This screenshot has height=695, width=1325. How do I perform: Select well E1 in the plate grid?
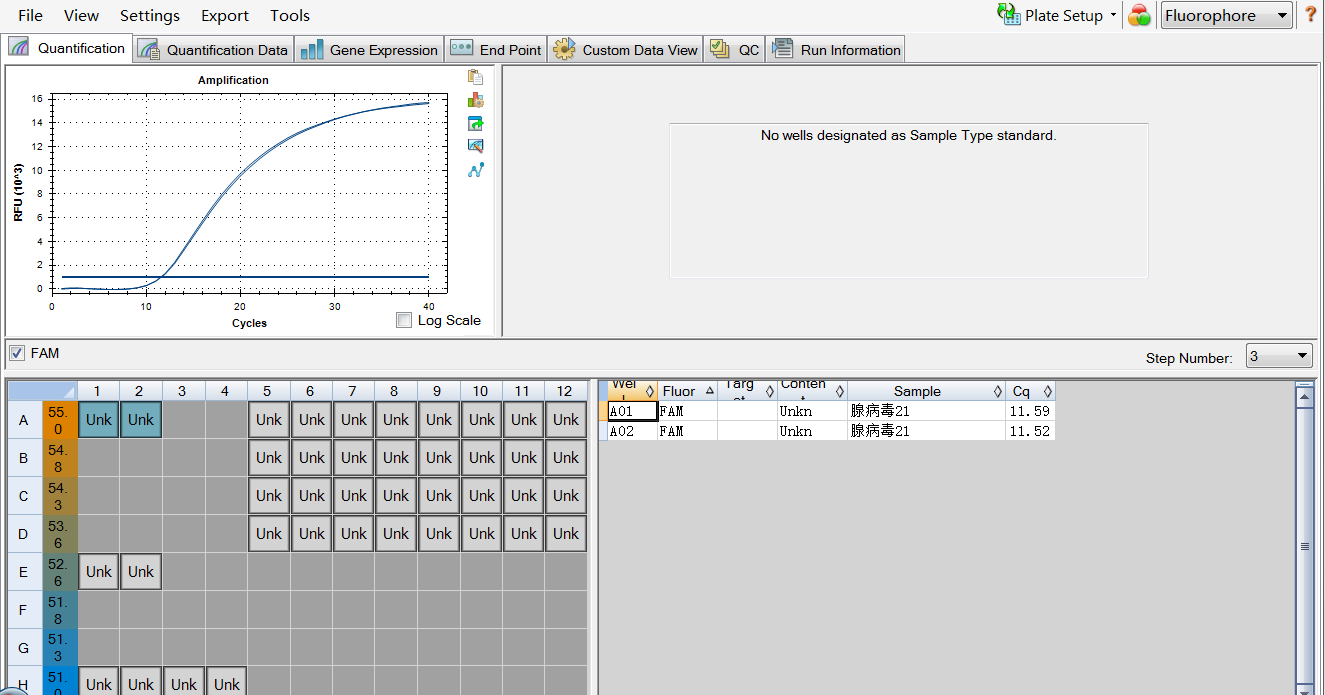pos(99,572)
